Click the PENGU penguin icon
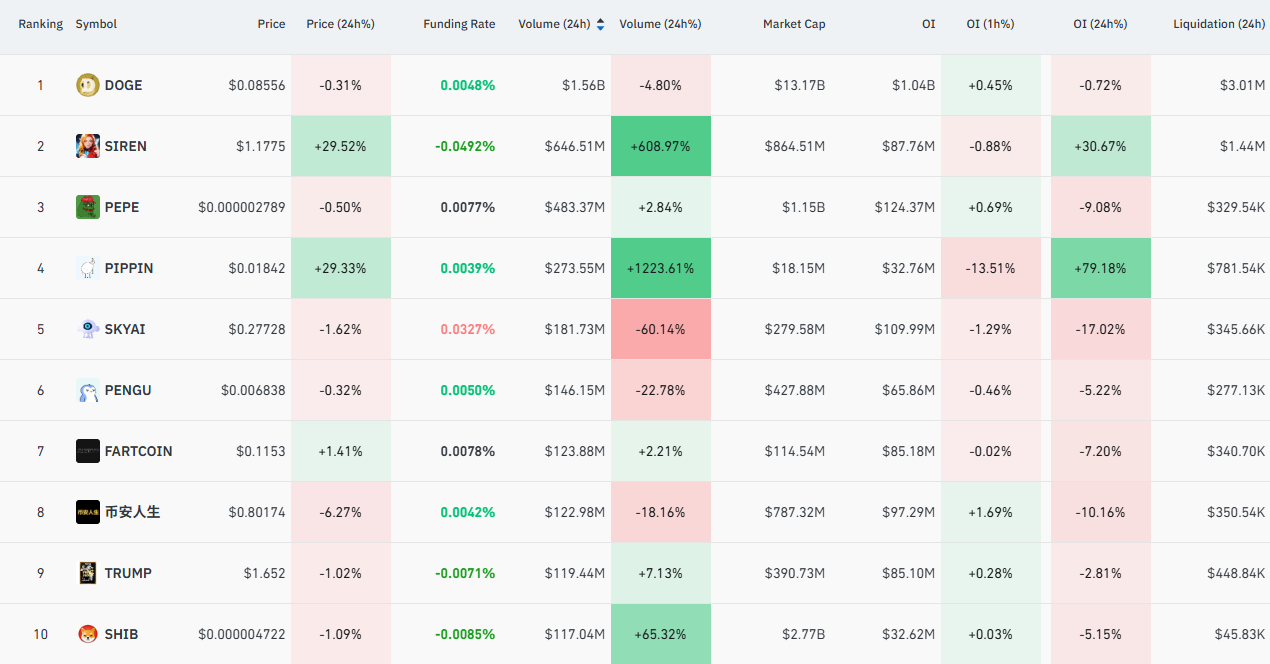Image resolution: width=1270 pixels, height=664 pixels. (x=88, y=390)
